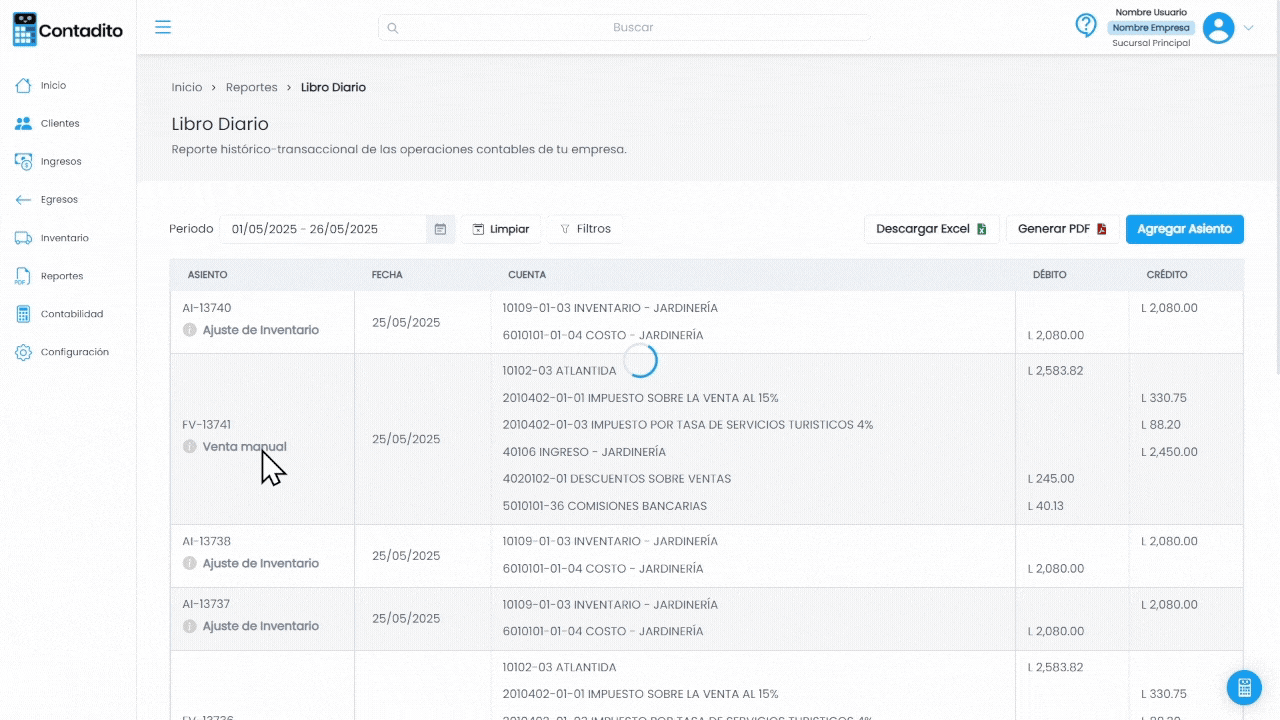Click the ASIENTO column header

click(208, 275)
